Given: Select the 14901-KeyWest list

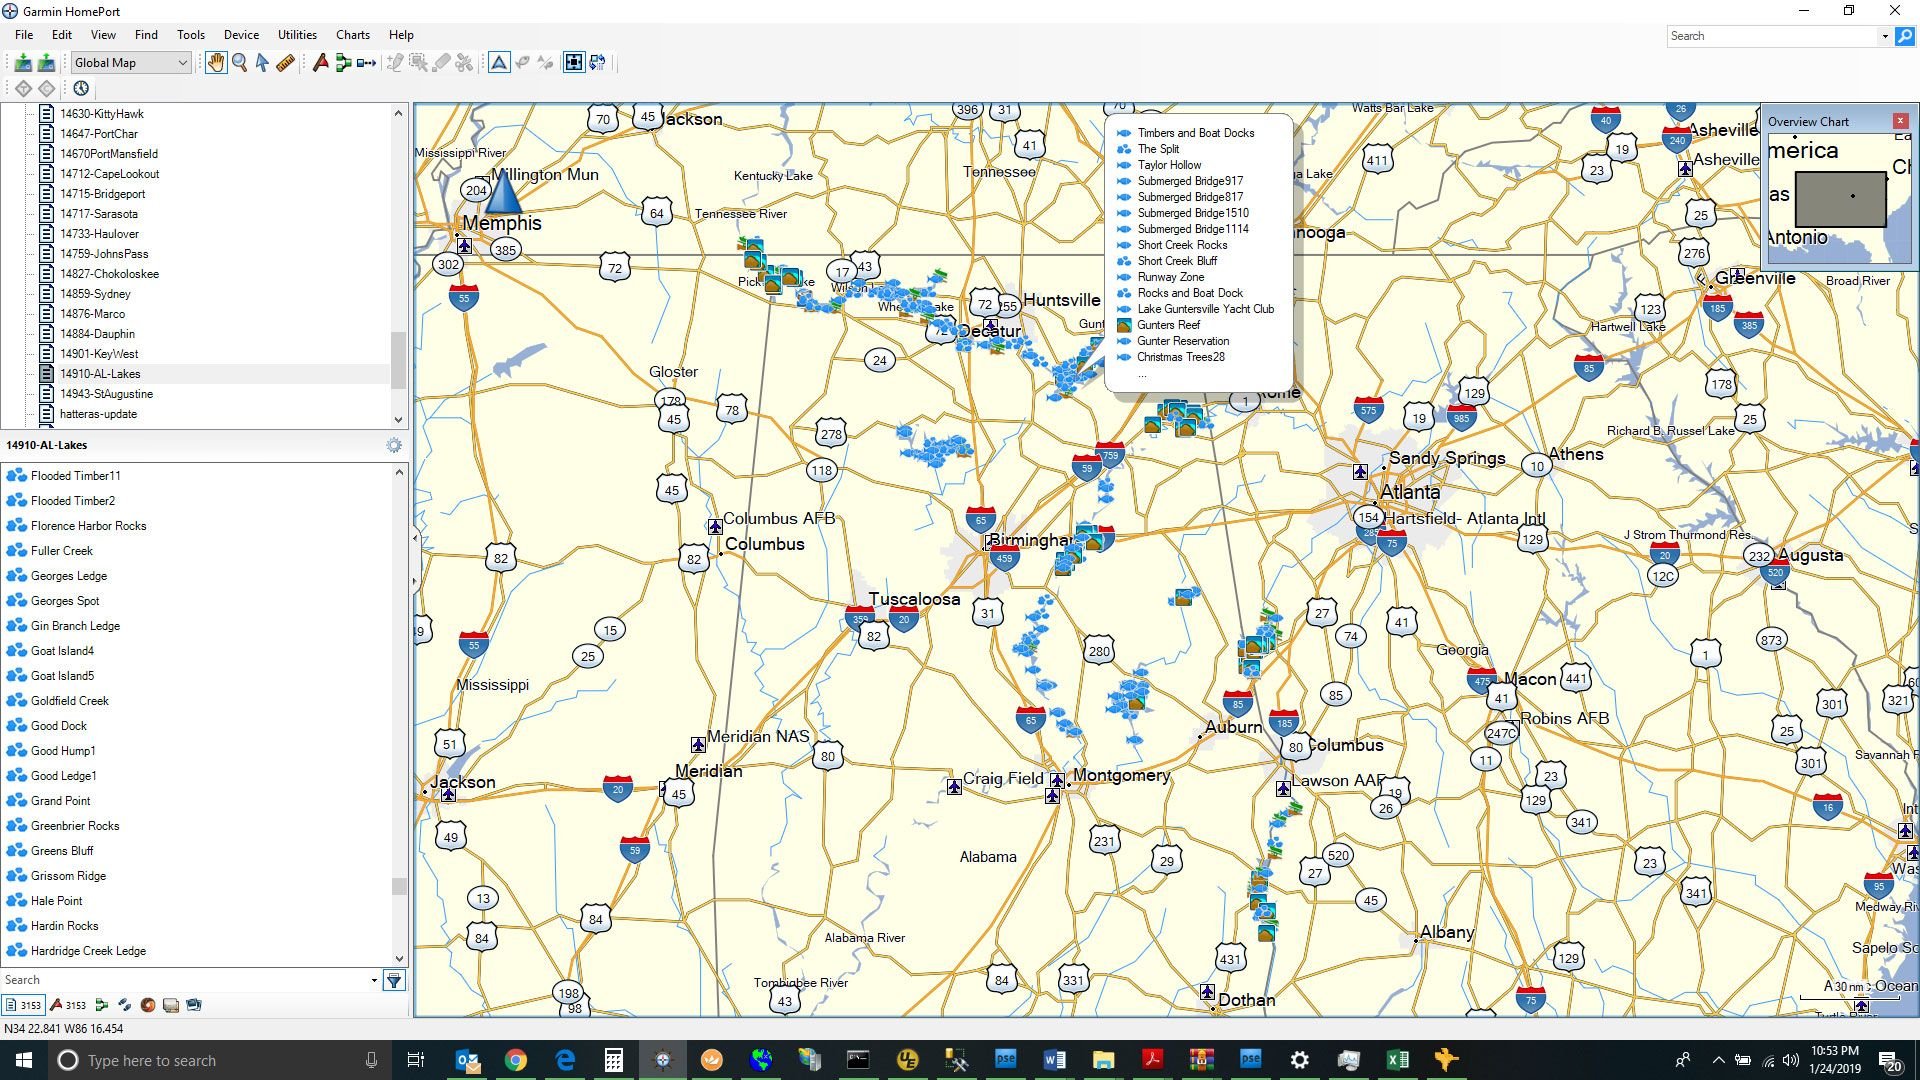Looking at the screenshot, I should [x=99, y=354].
